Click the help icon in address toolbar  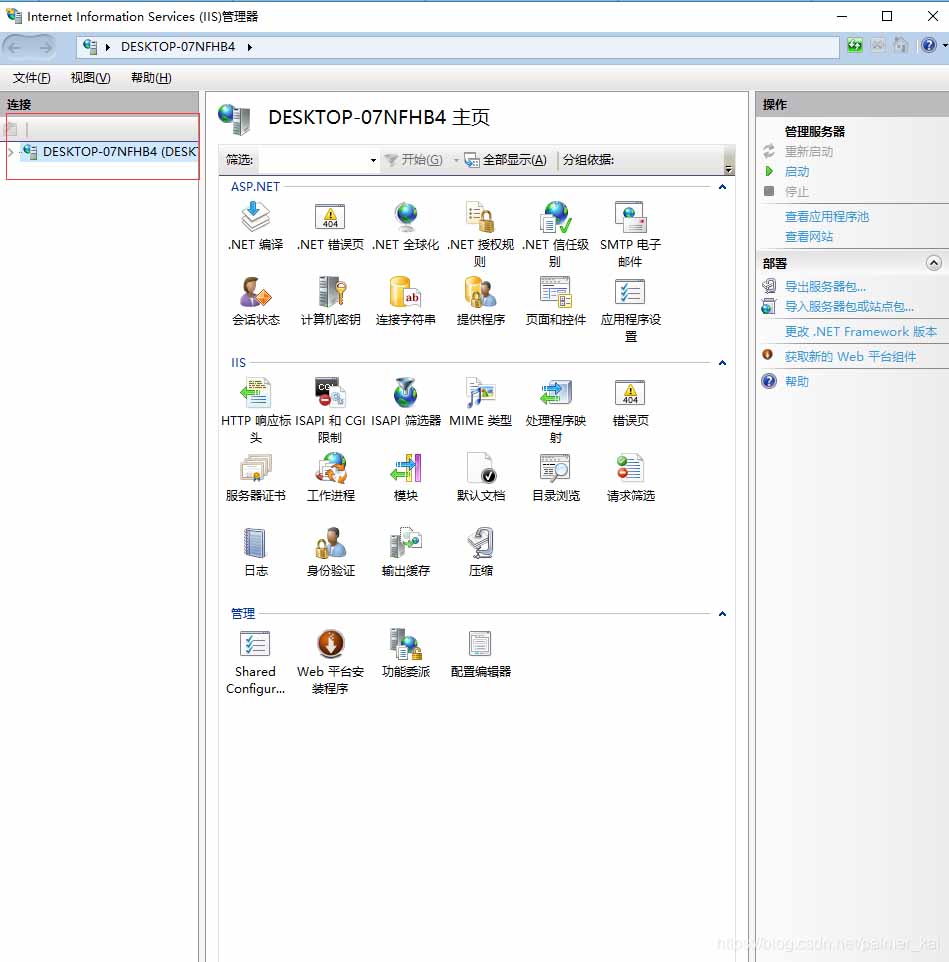pos(928,45)
